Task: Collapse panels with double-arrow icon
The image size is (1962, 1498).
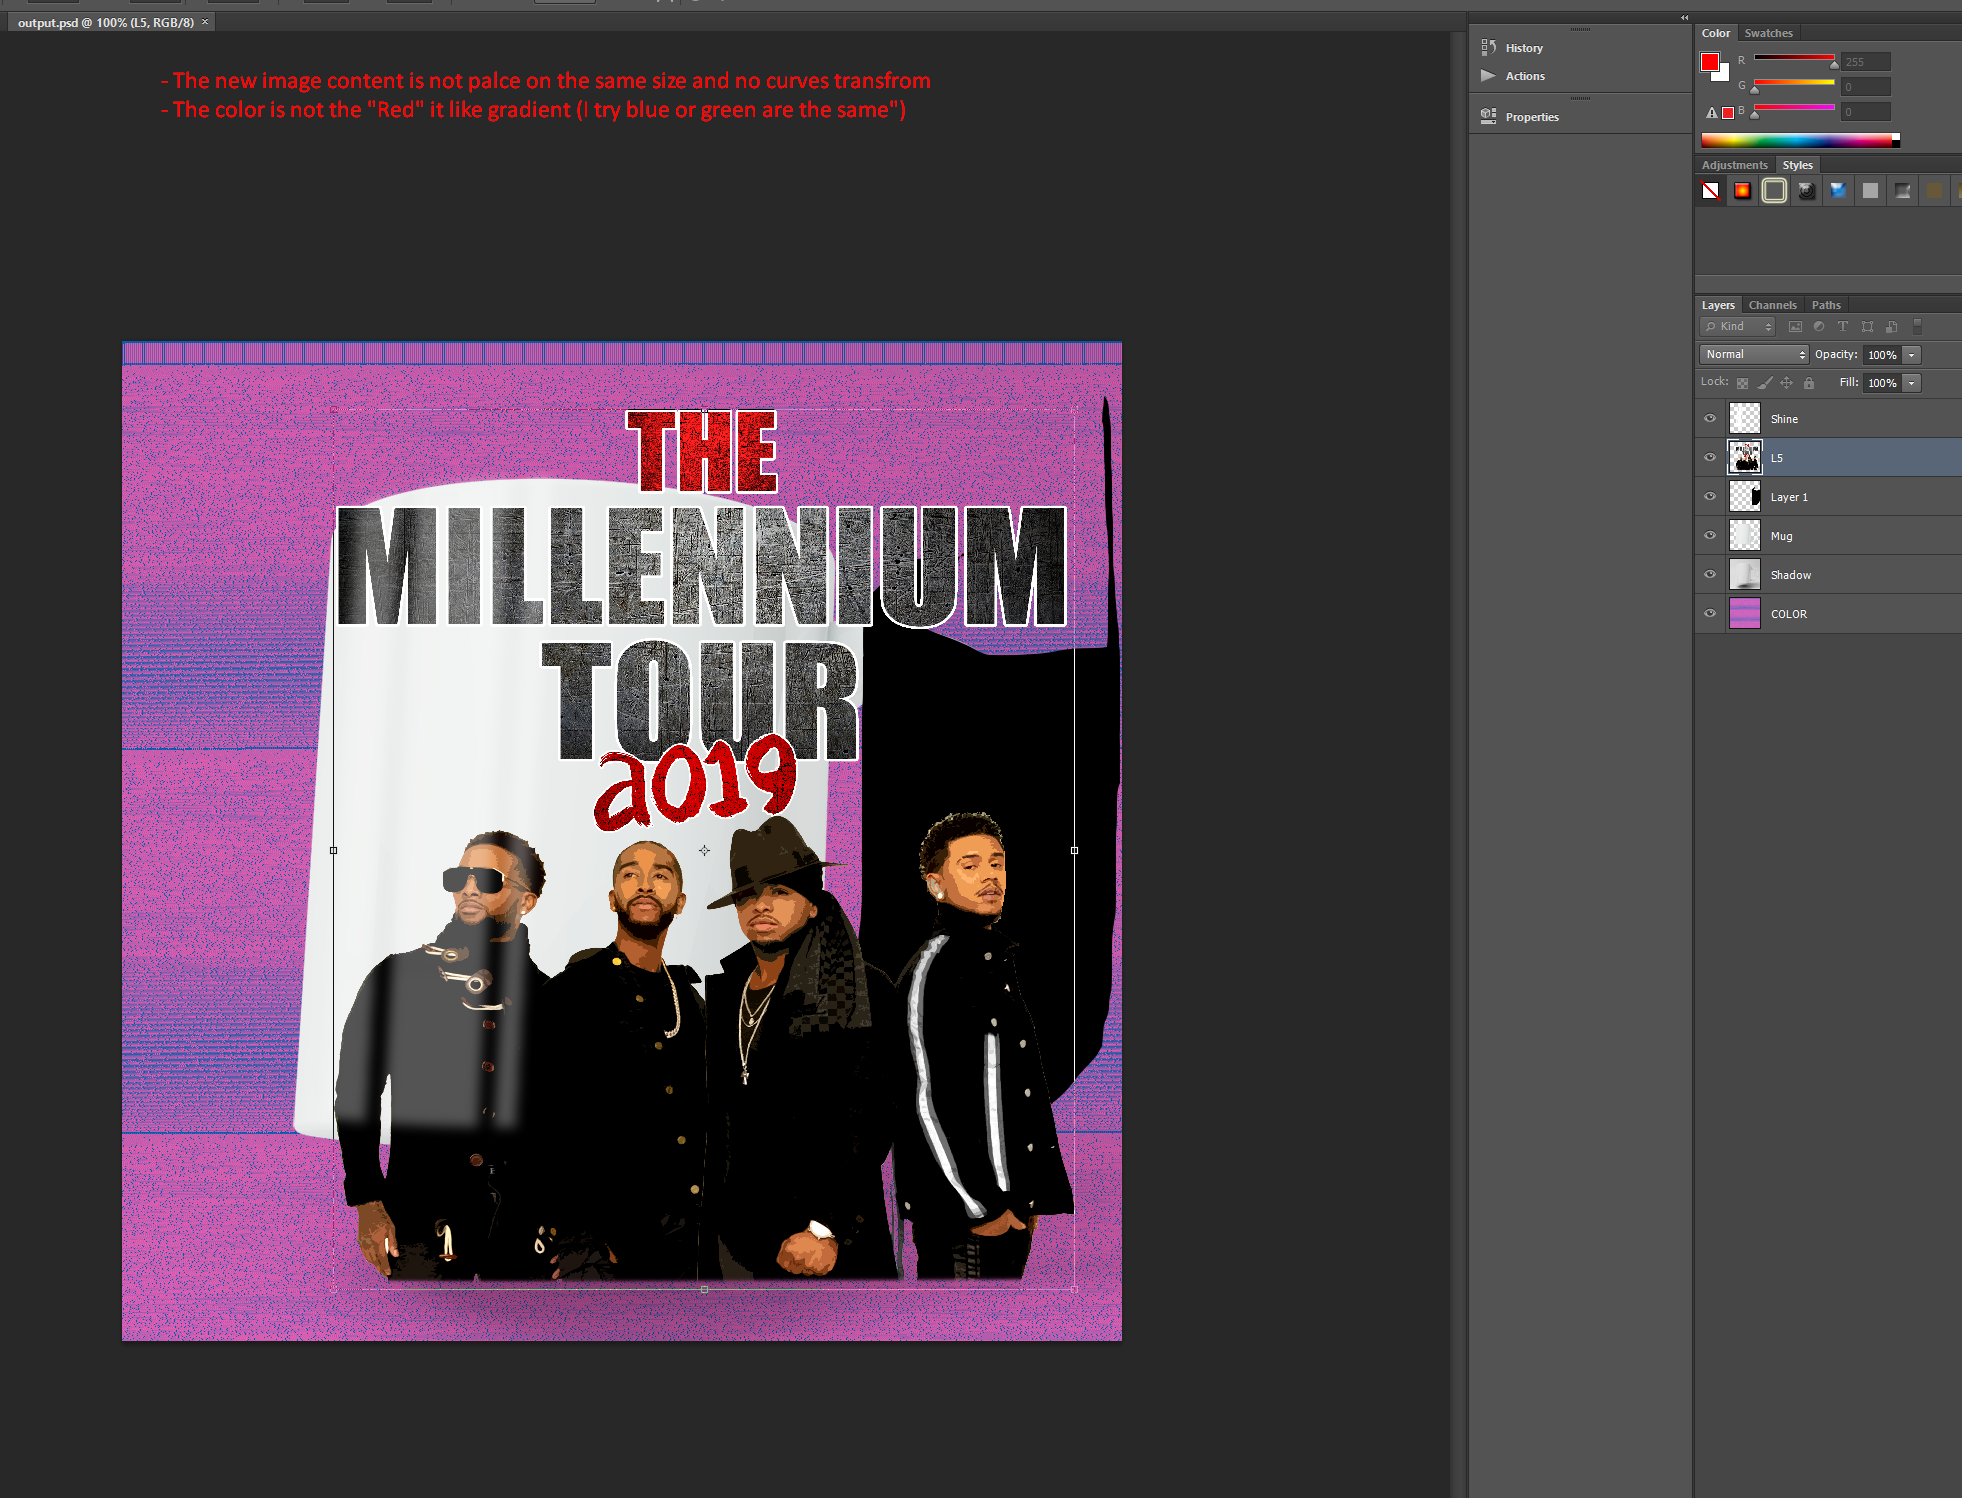Action: (x=1684, y=18)
